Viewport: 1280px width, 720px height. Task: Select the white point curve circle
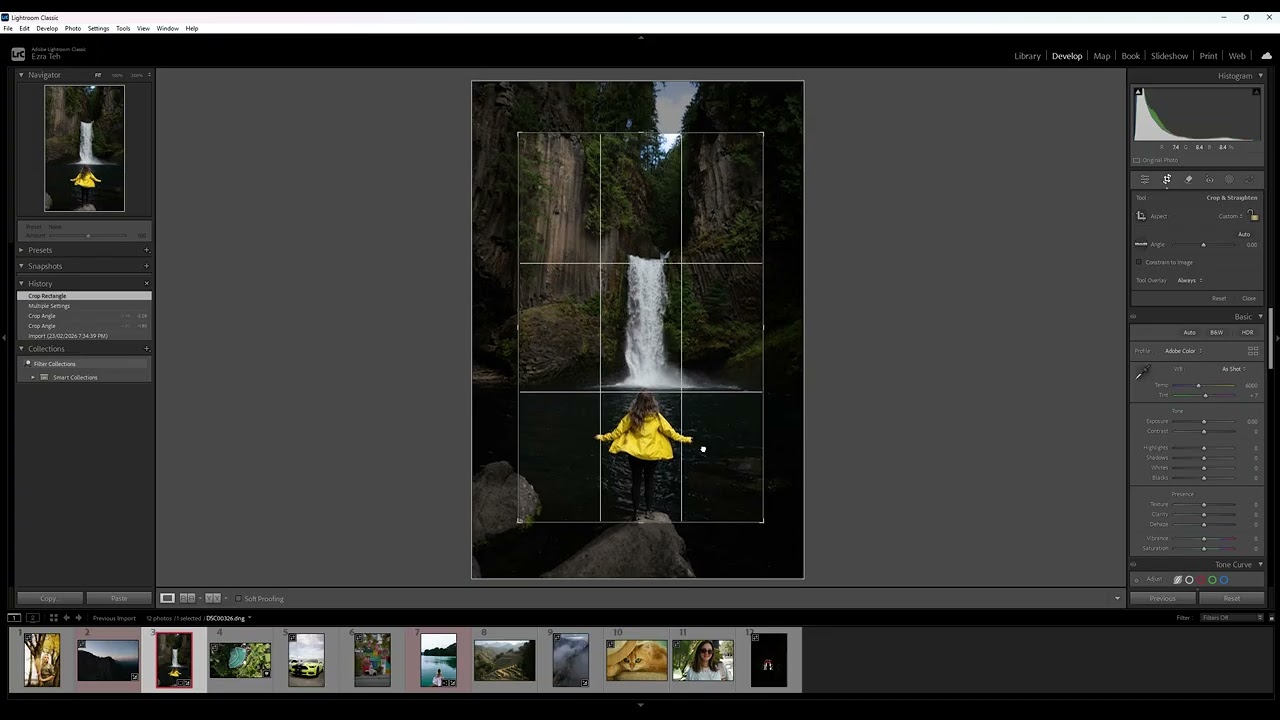pyautogui.click(x=1189, y=580)
